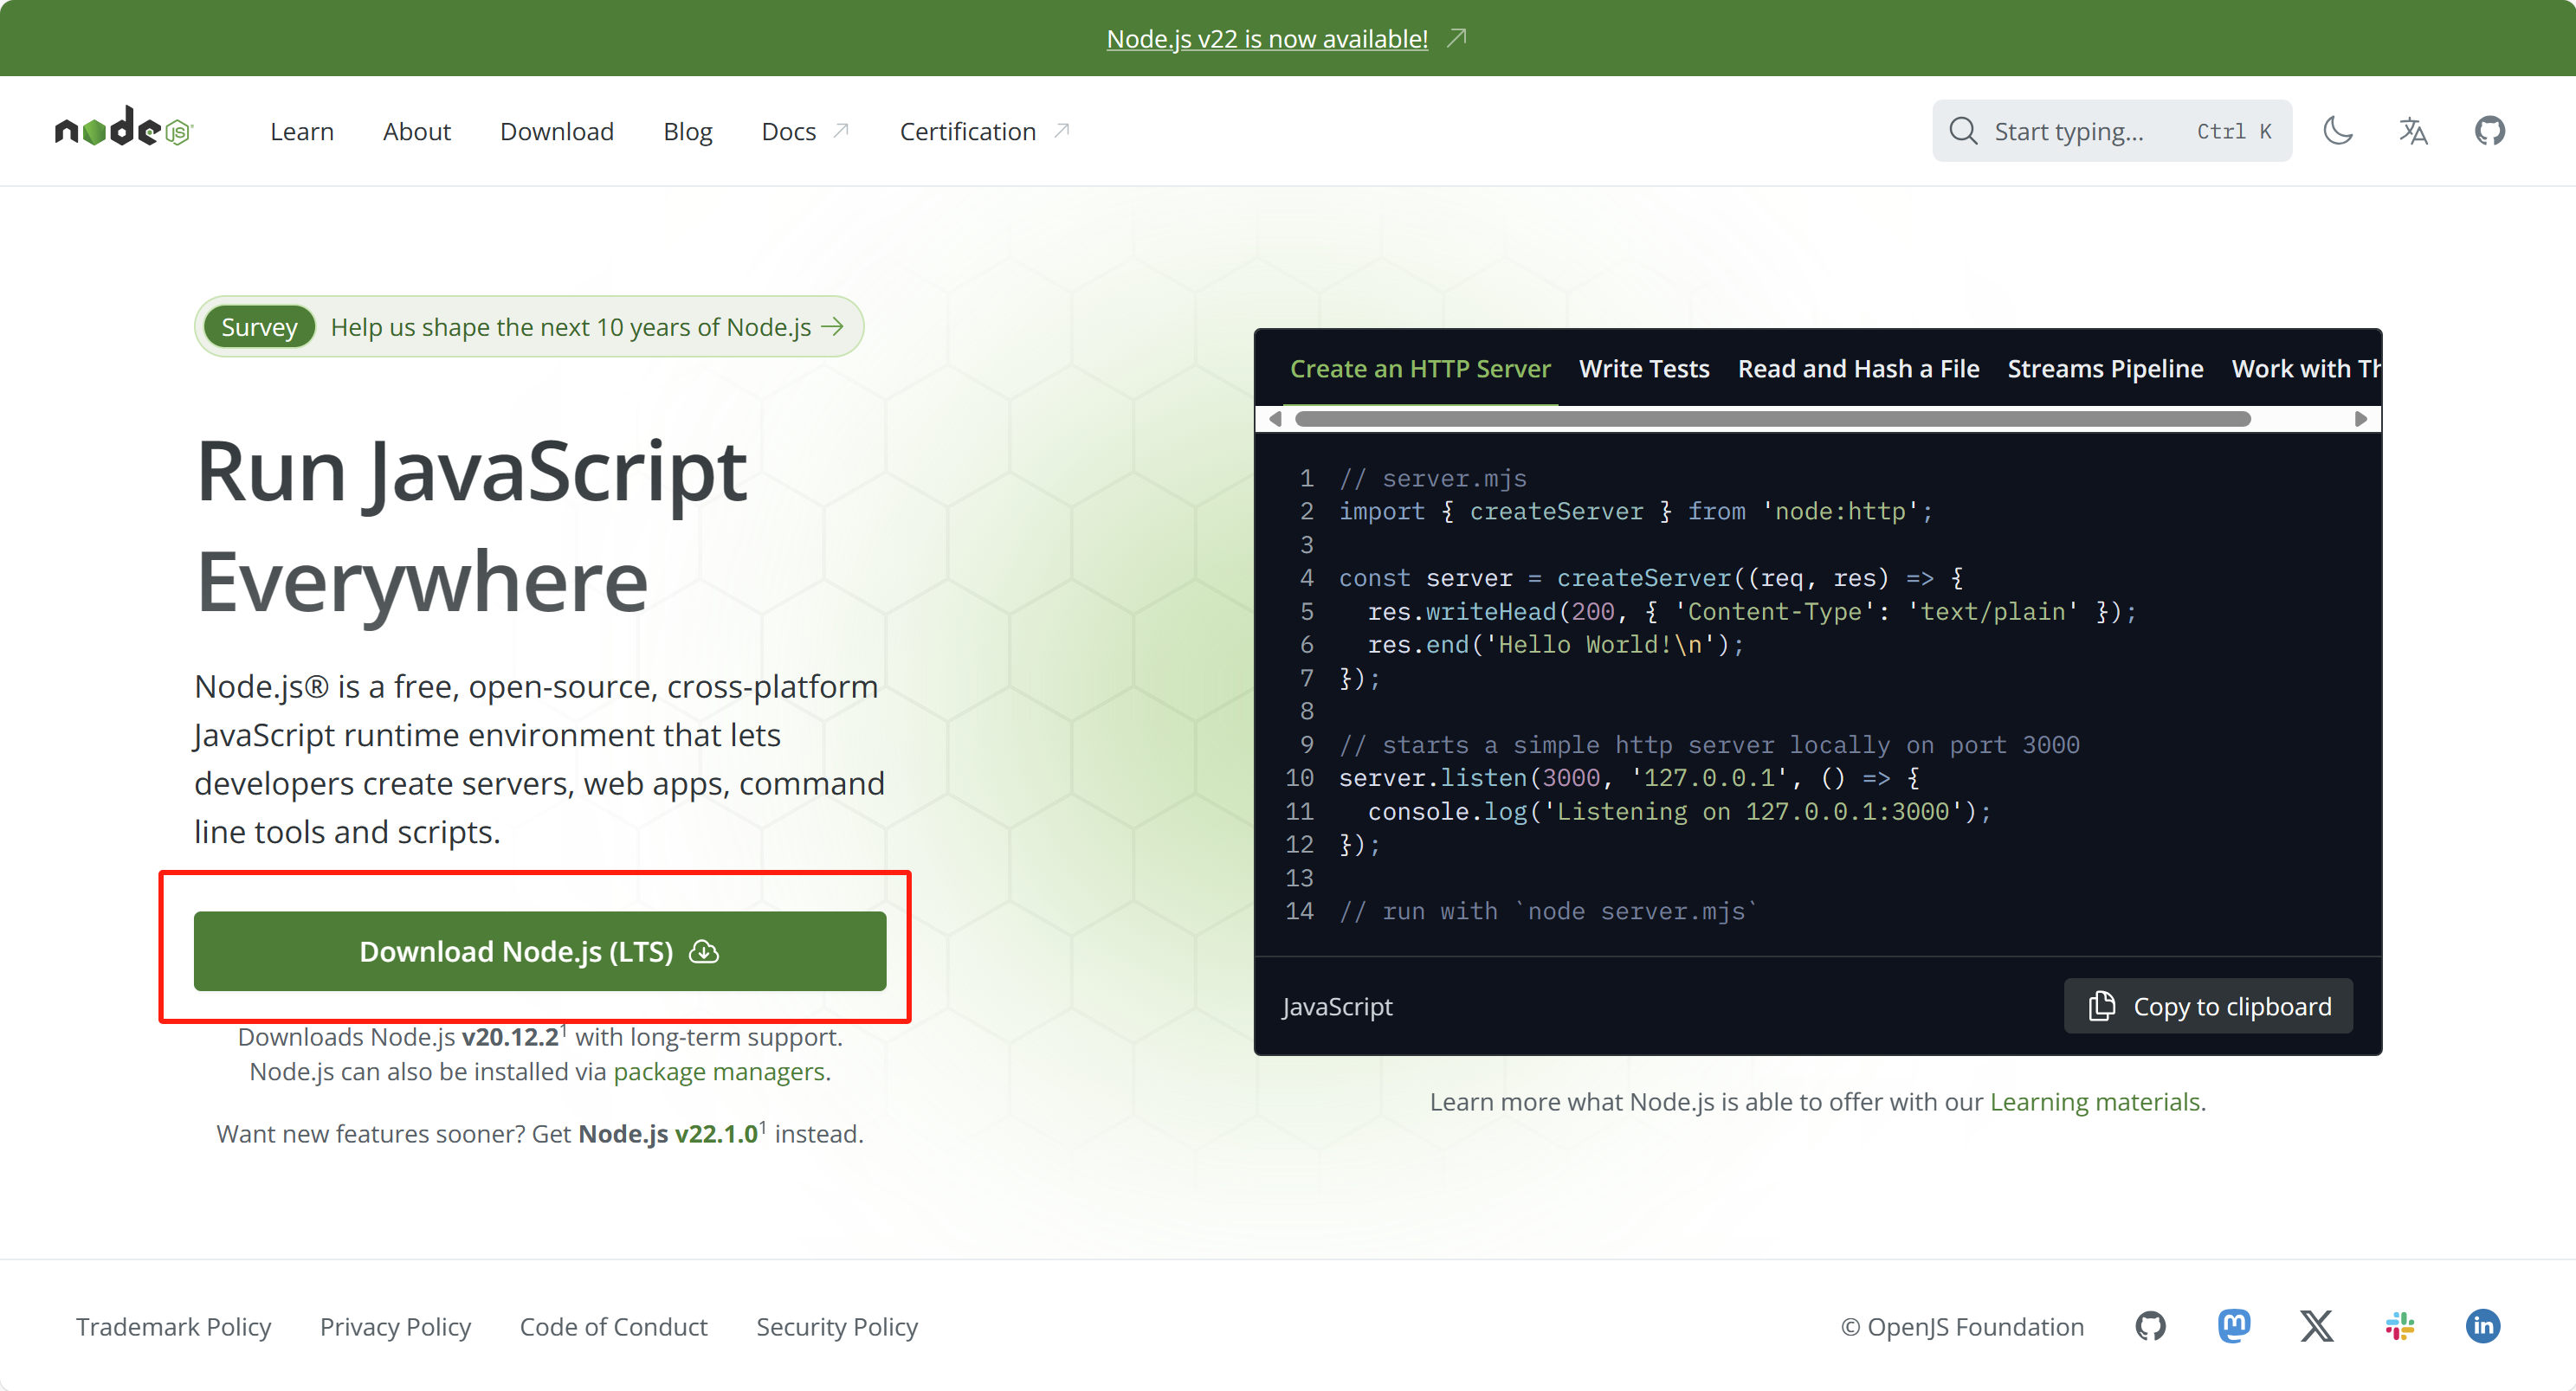Click right scroll arrow of code tabs

pos(2361,418)
